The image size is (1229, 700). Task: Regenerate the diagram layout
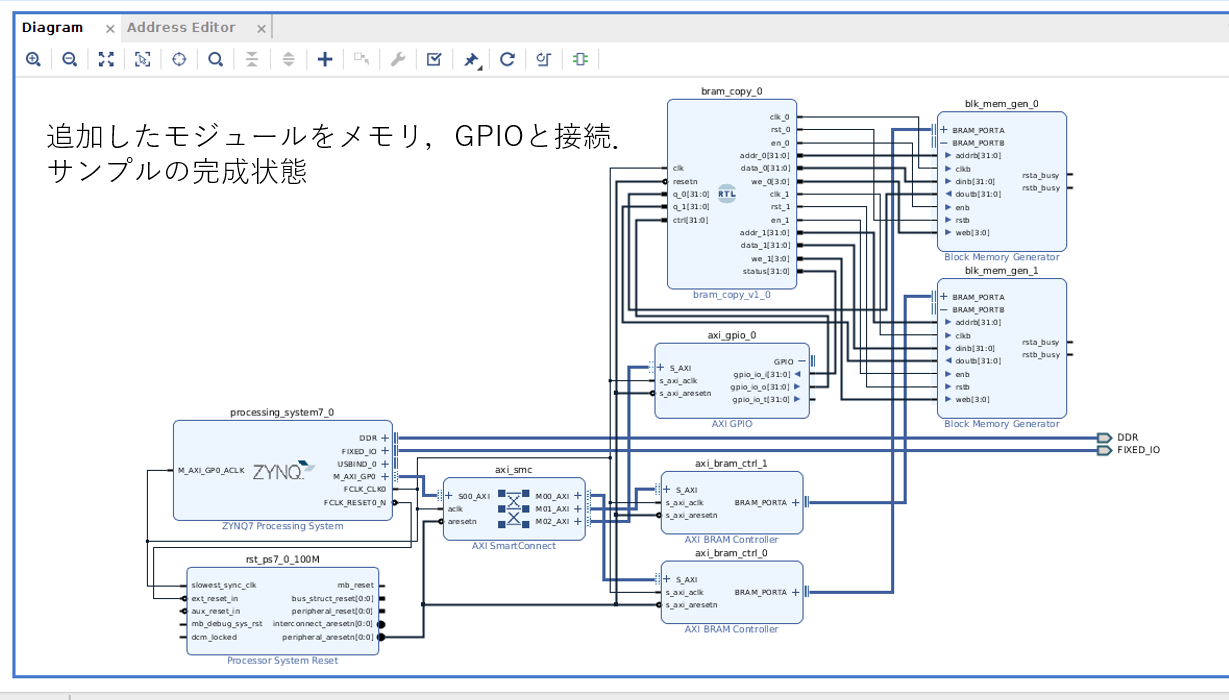506,59
